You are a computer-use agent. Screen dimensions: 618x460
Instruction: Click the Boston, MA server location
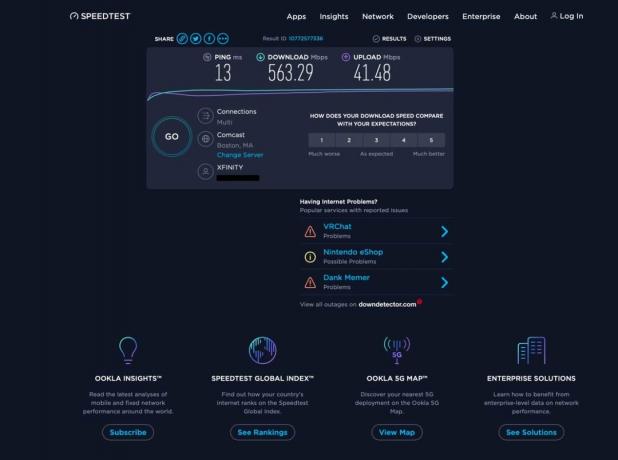coord(235,145)
